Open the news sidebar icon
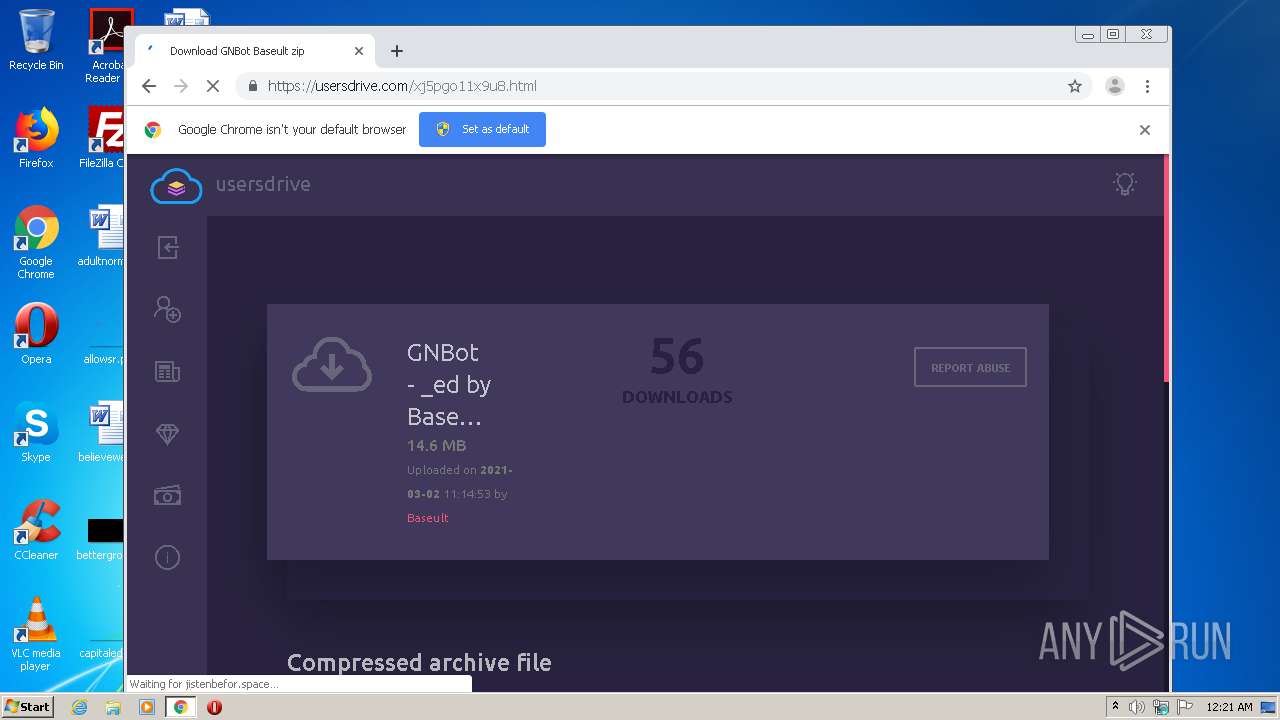The height and width of the screenshot is (720, 1280). (x=167, y=371)
